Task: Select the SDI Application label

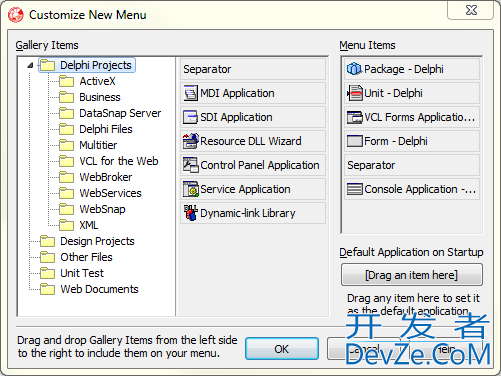Action: (x=236, y=117)
